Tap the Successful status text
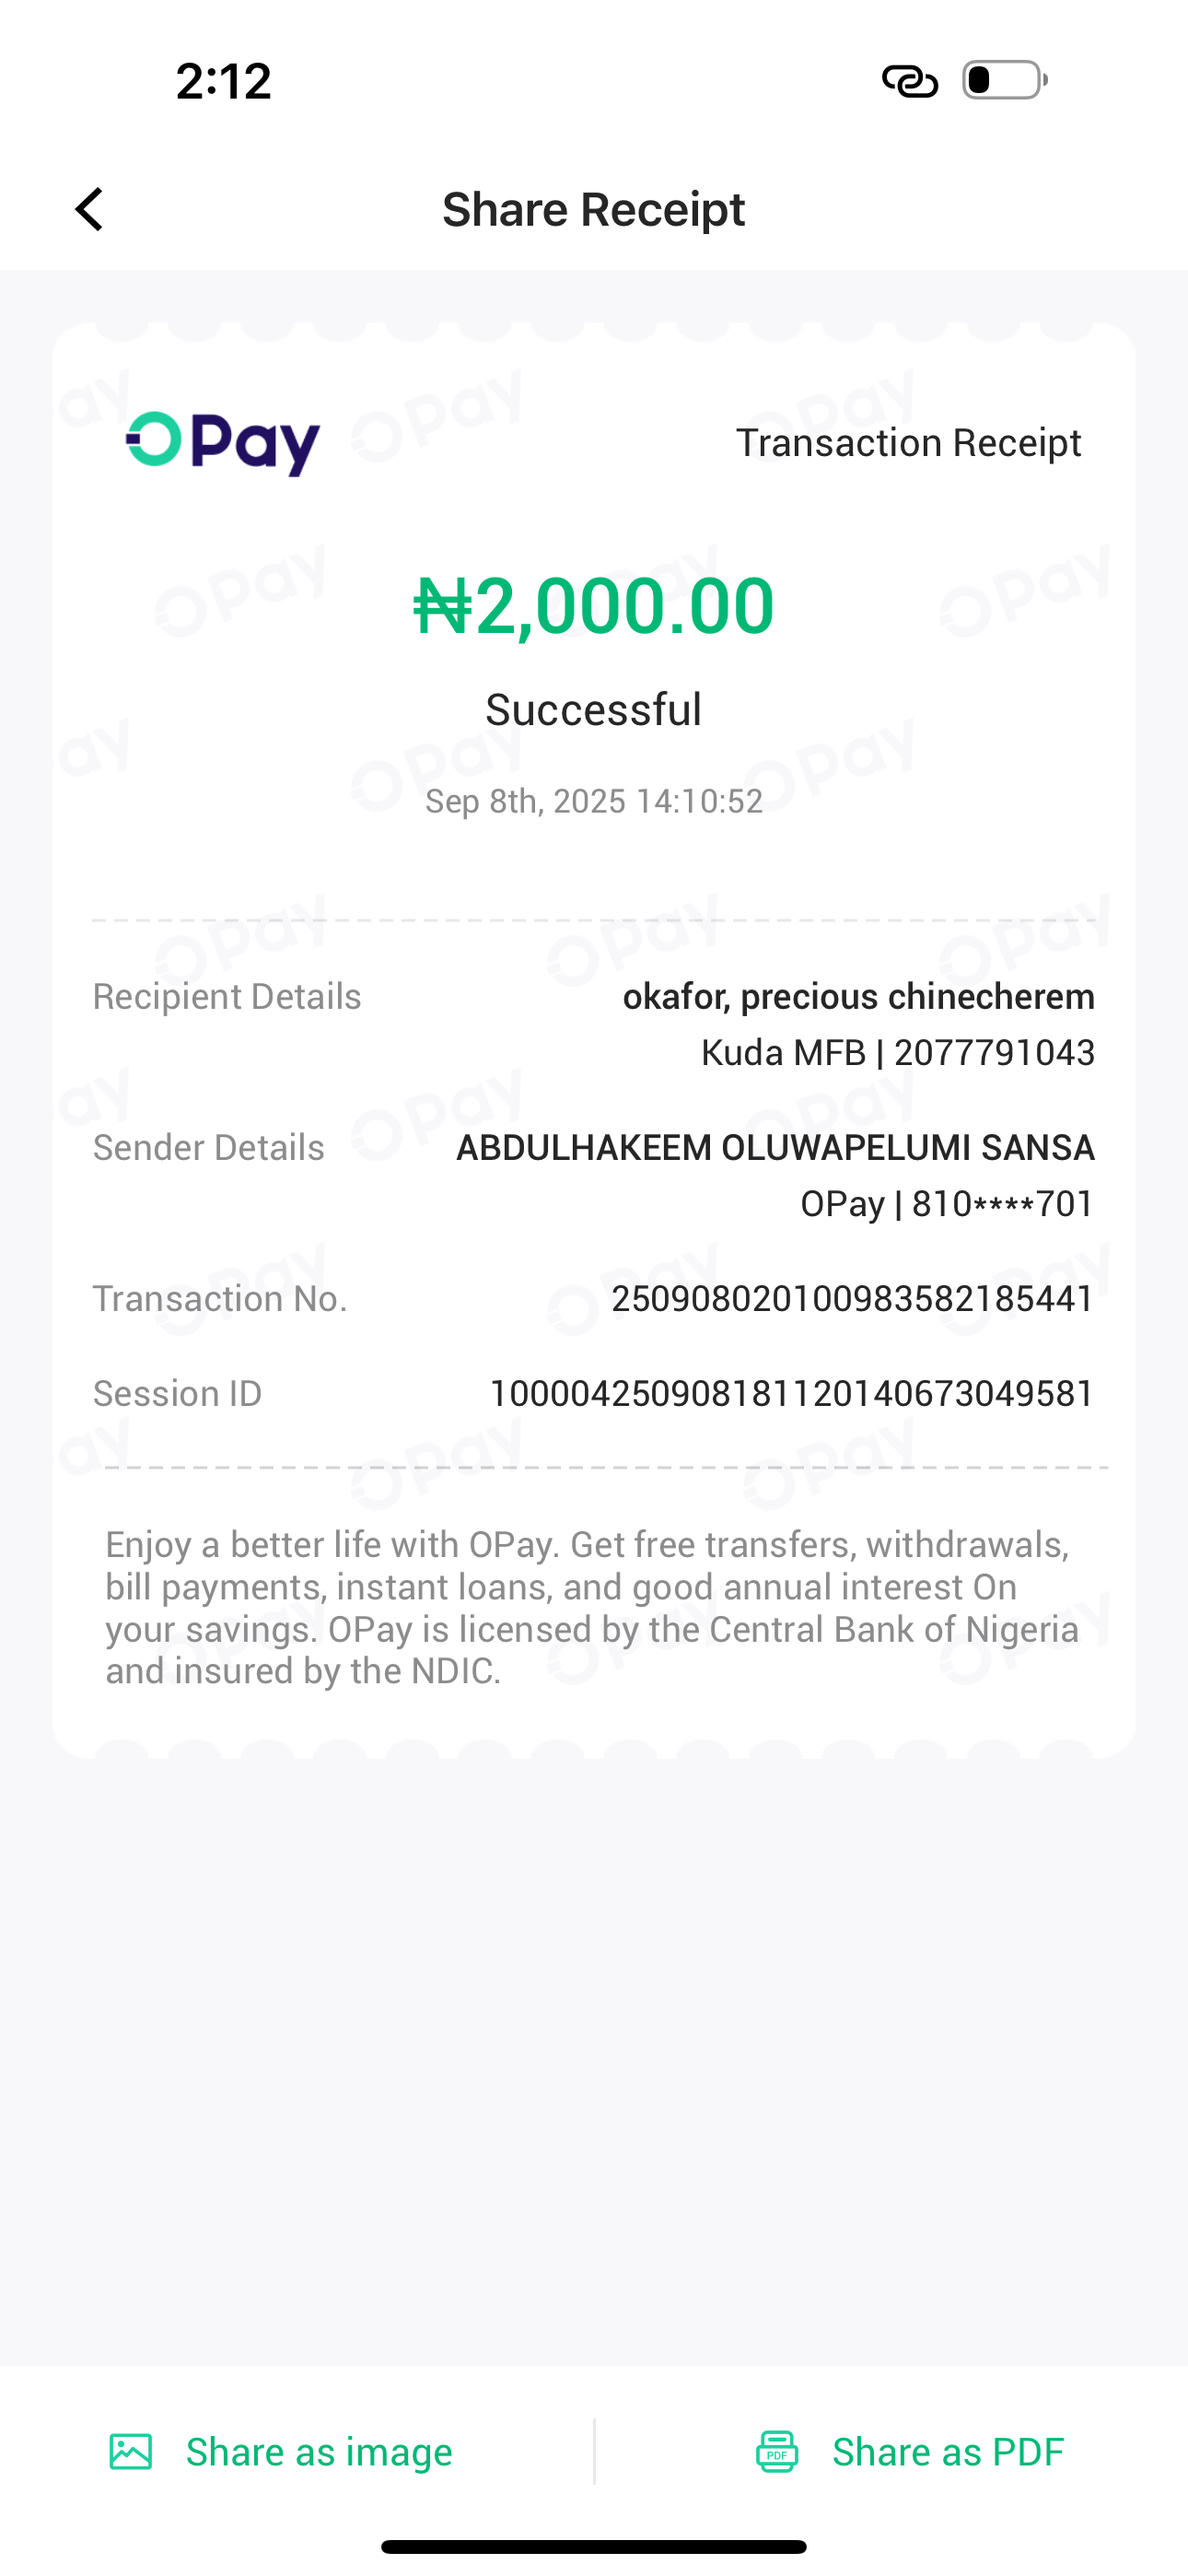The width and height of the screenshot is (1188, 2576). point(594,710)
